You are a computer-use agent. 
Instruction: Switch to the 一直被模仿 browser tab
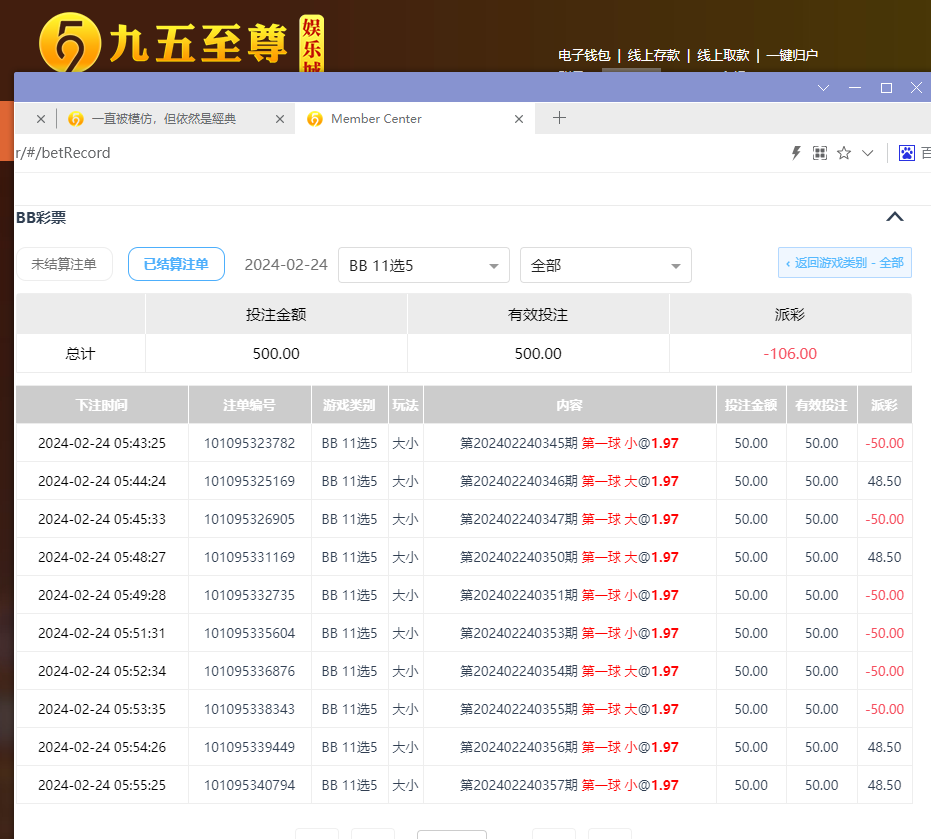point(165,119)
